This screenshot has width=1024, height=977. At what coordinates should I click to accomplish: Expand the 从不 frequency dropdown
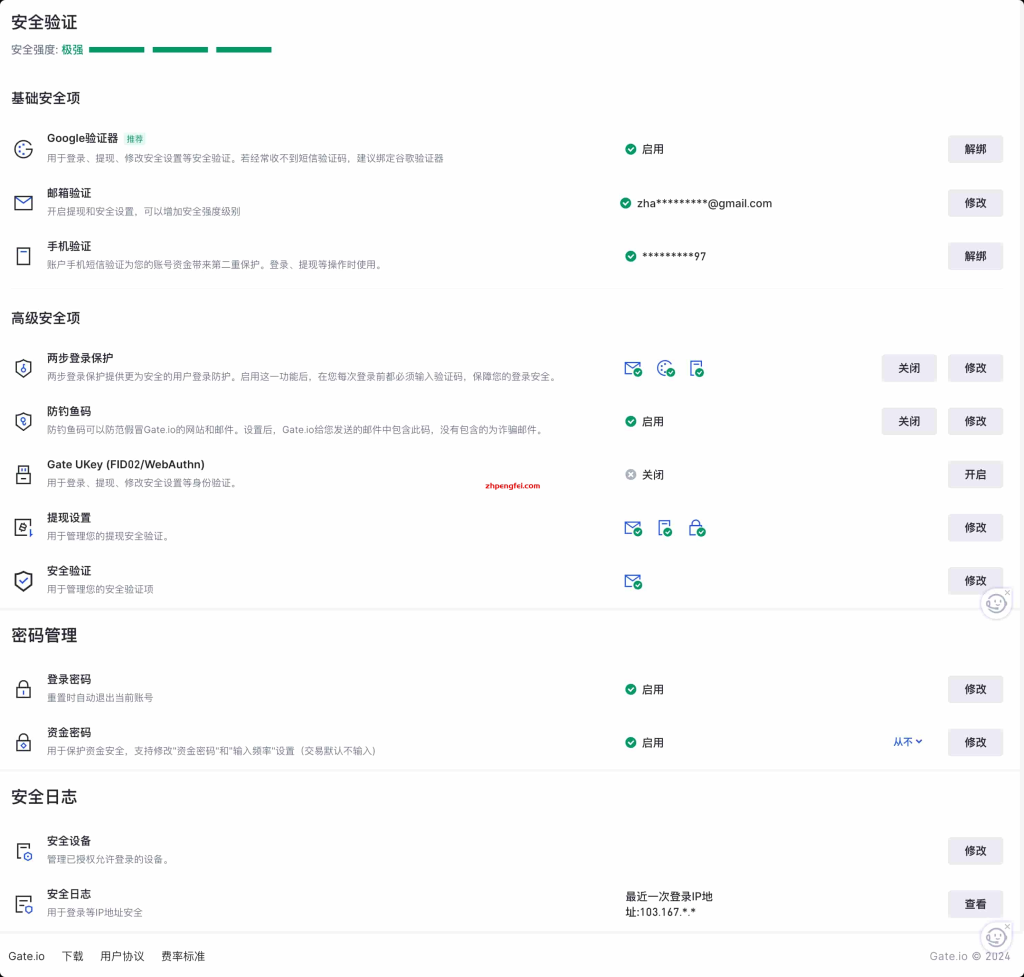pos(907,742)
